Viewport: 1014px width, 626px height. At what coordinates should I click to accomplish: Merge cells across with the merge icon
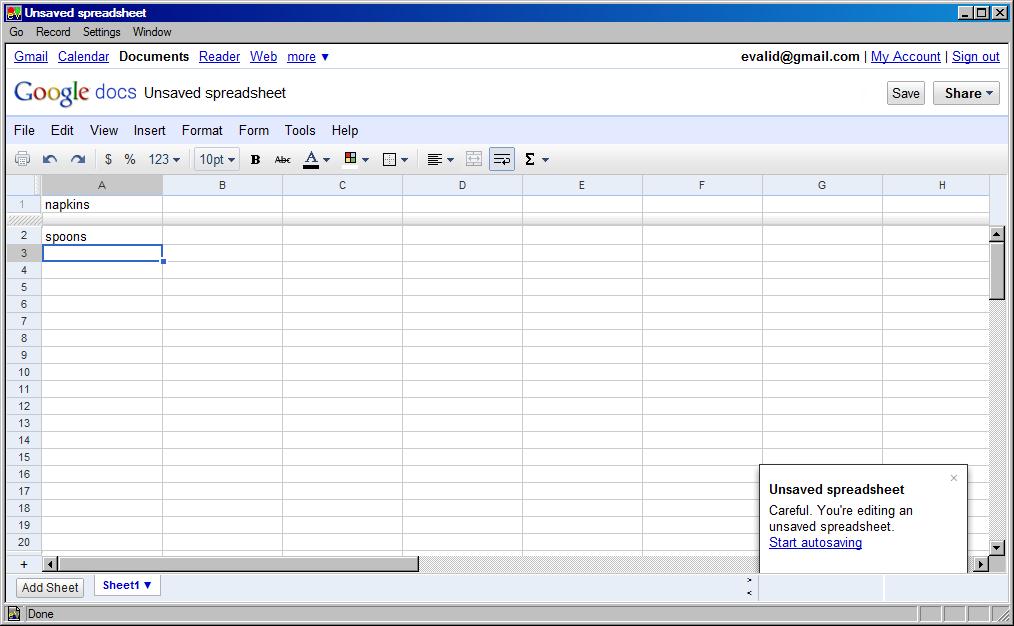point(473,159)
